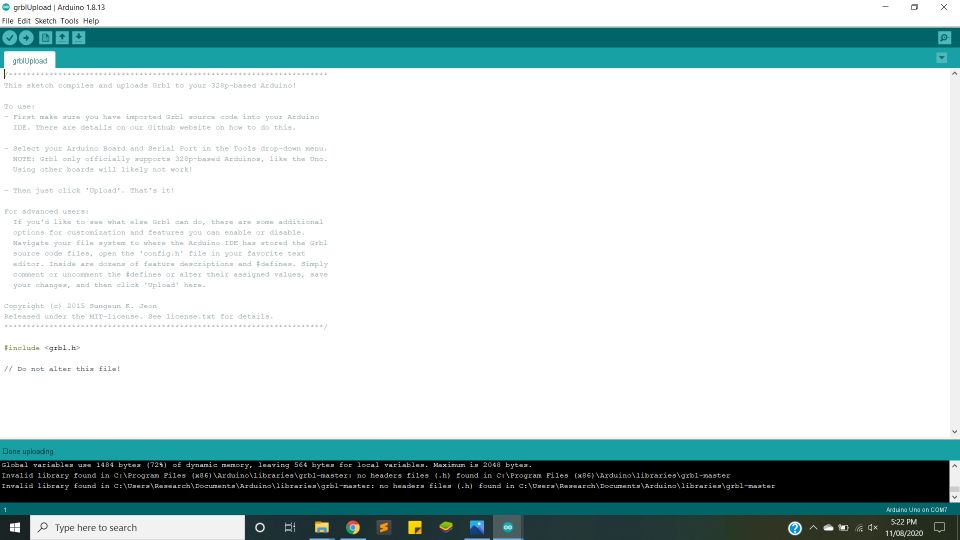Open File Explorer from taskbar
Screen dimensions: 960x540
tap(321, 527)
